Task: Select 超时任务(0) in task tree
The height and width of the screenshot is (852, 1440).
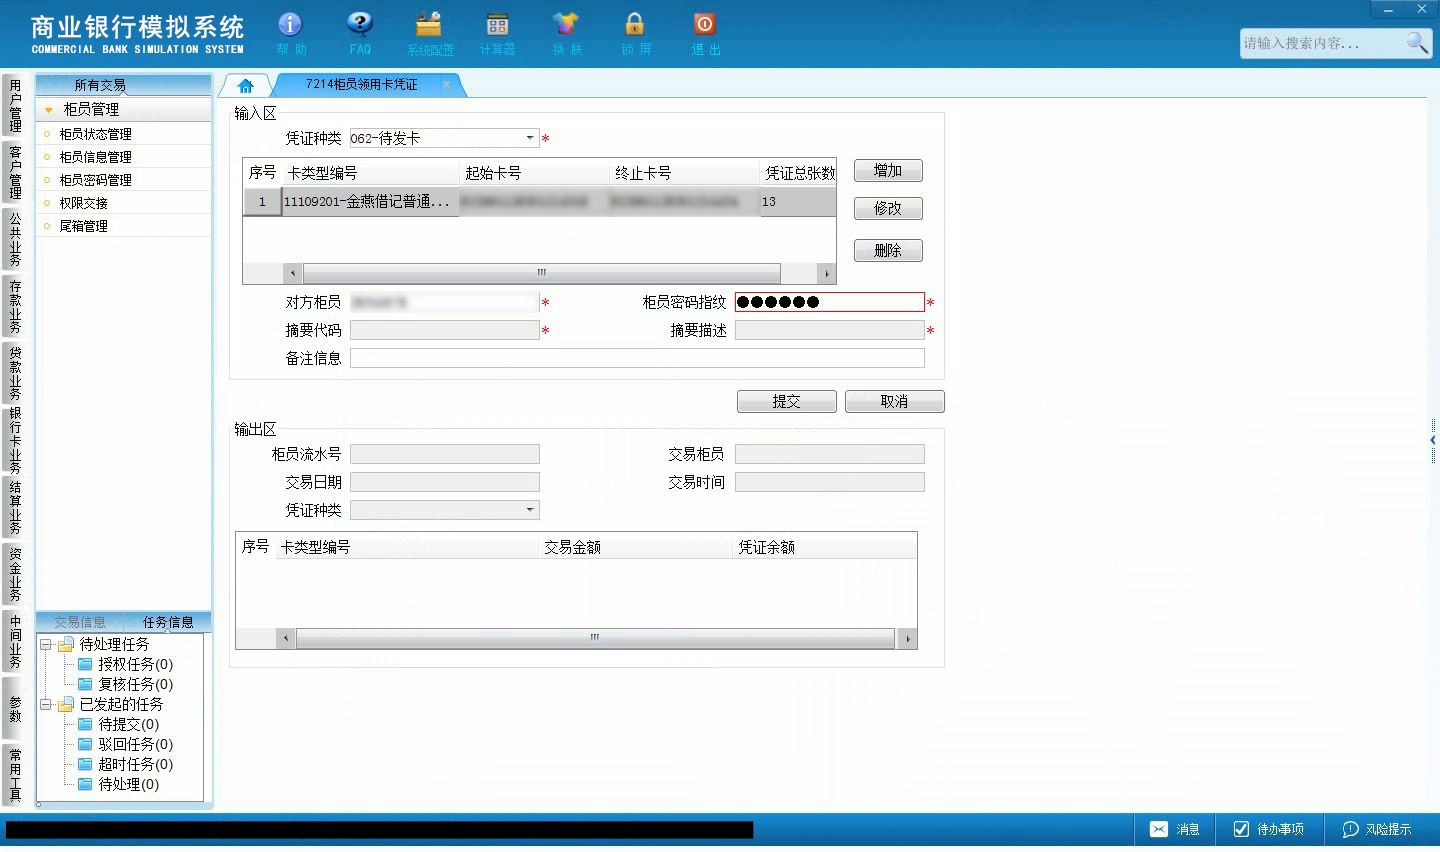Action: click(135, 764)
